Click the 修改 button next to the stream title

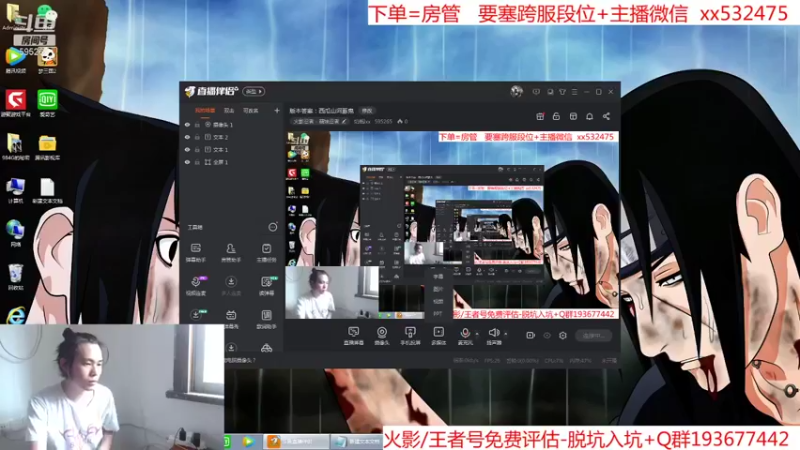click(x=367, y=111)
